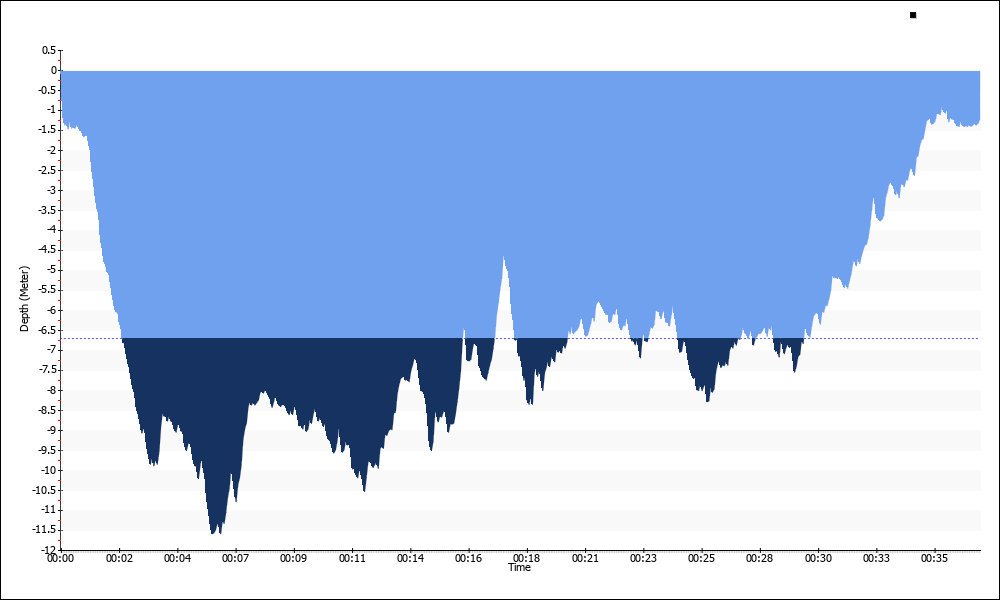Click the -2 depth axis label
This screenshot has width=1000, height=600.
click(x=50, y=150)
